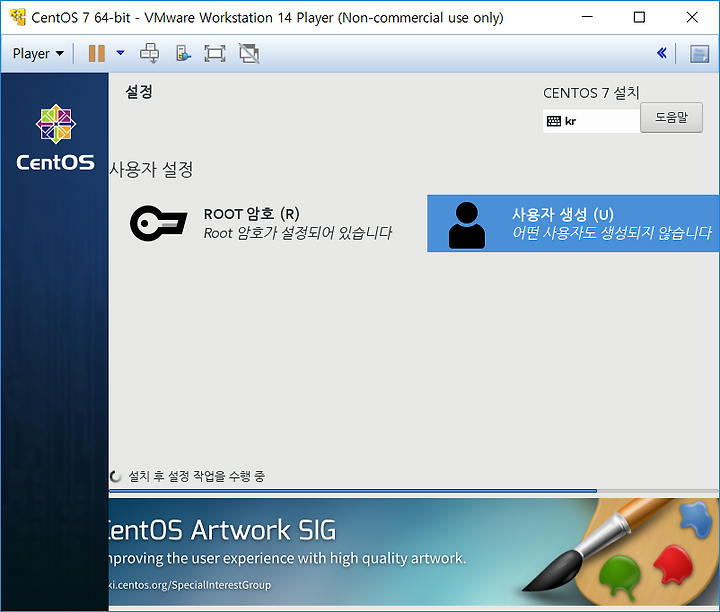Image resolution: width=720 pixels, height=612 pixels.
Task: Open 사용자 생성 (U) spoke
Action: 573,224
